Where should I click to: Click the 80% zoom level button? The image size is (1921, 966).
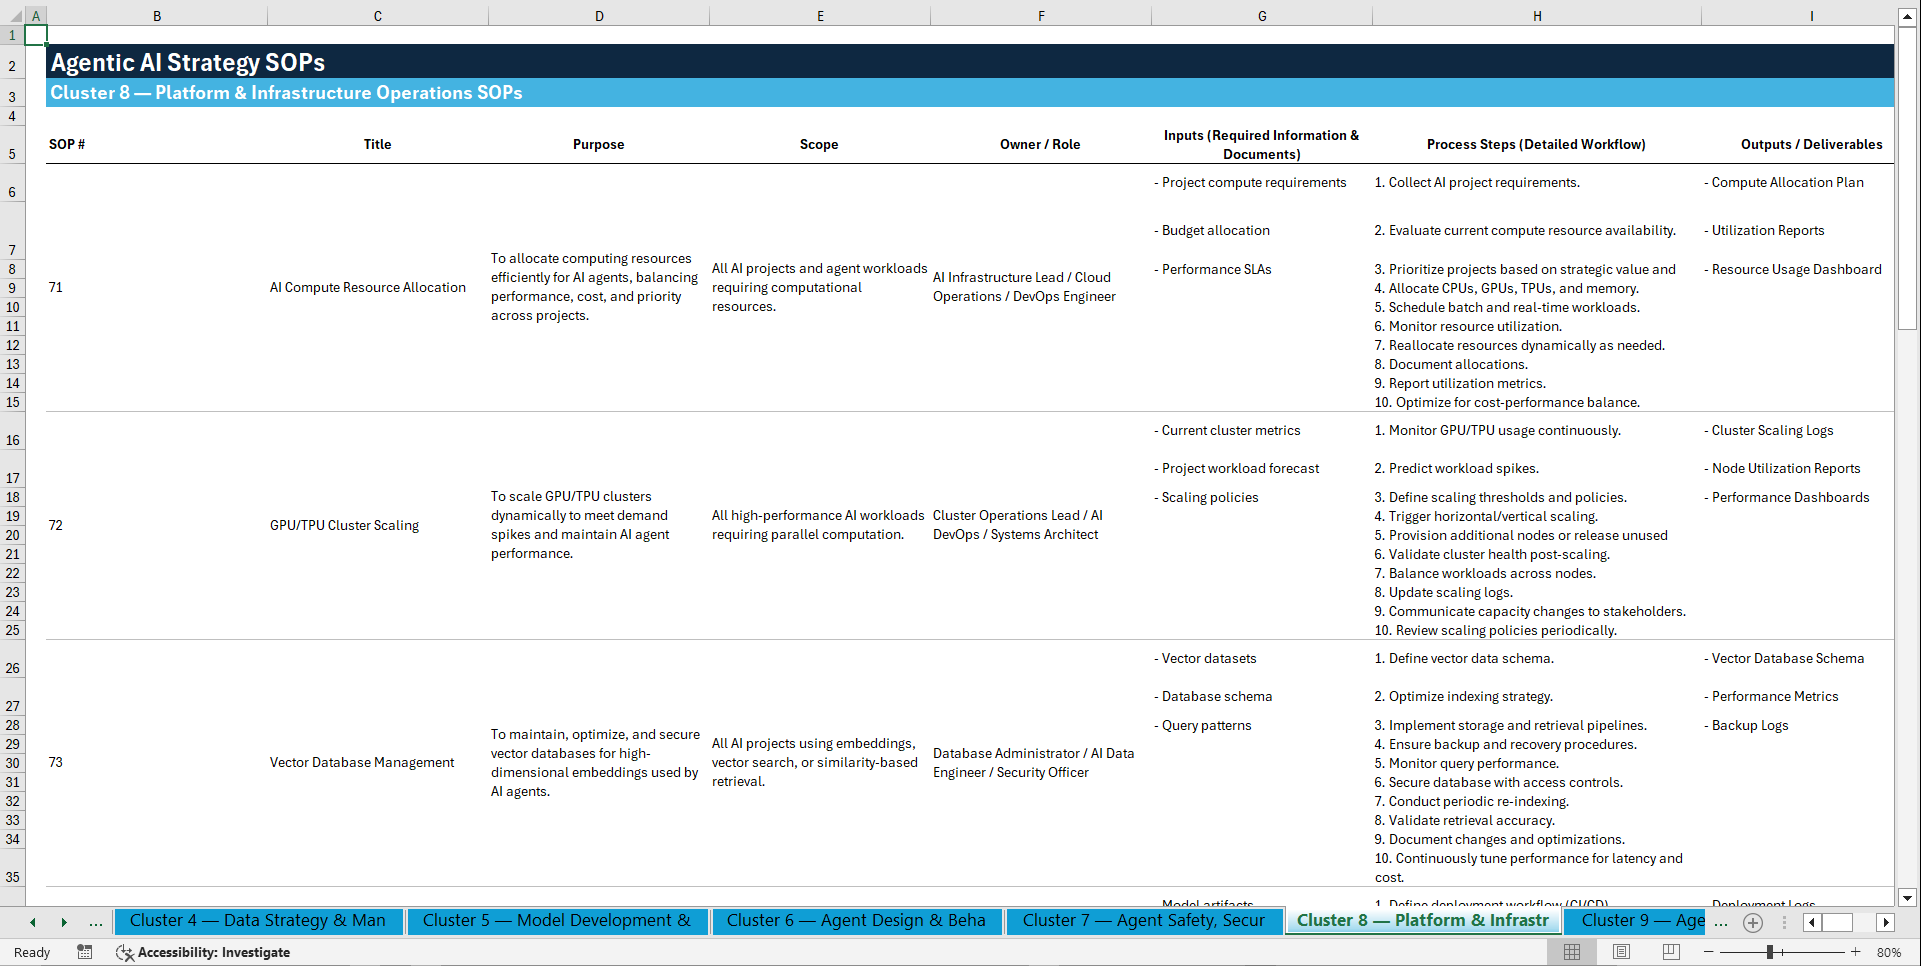[1889, 952]
